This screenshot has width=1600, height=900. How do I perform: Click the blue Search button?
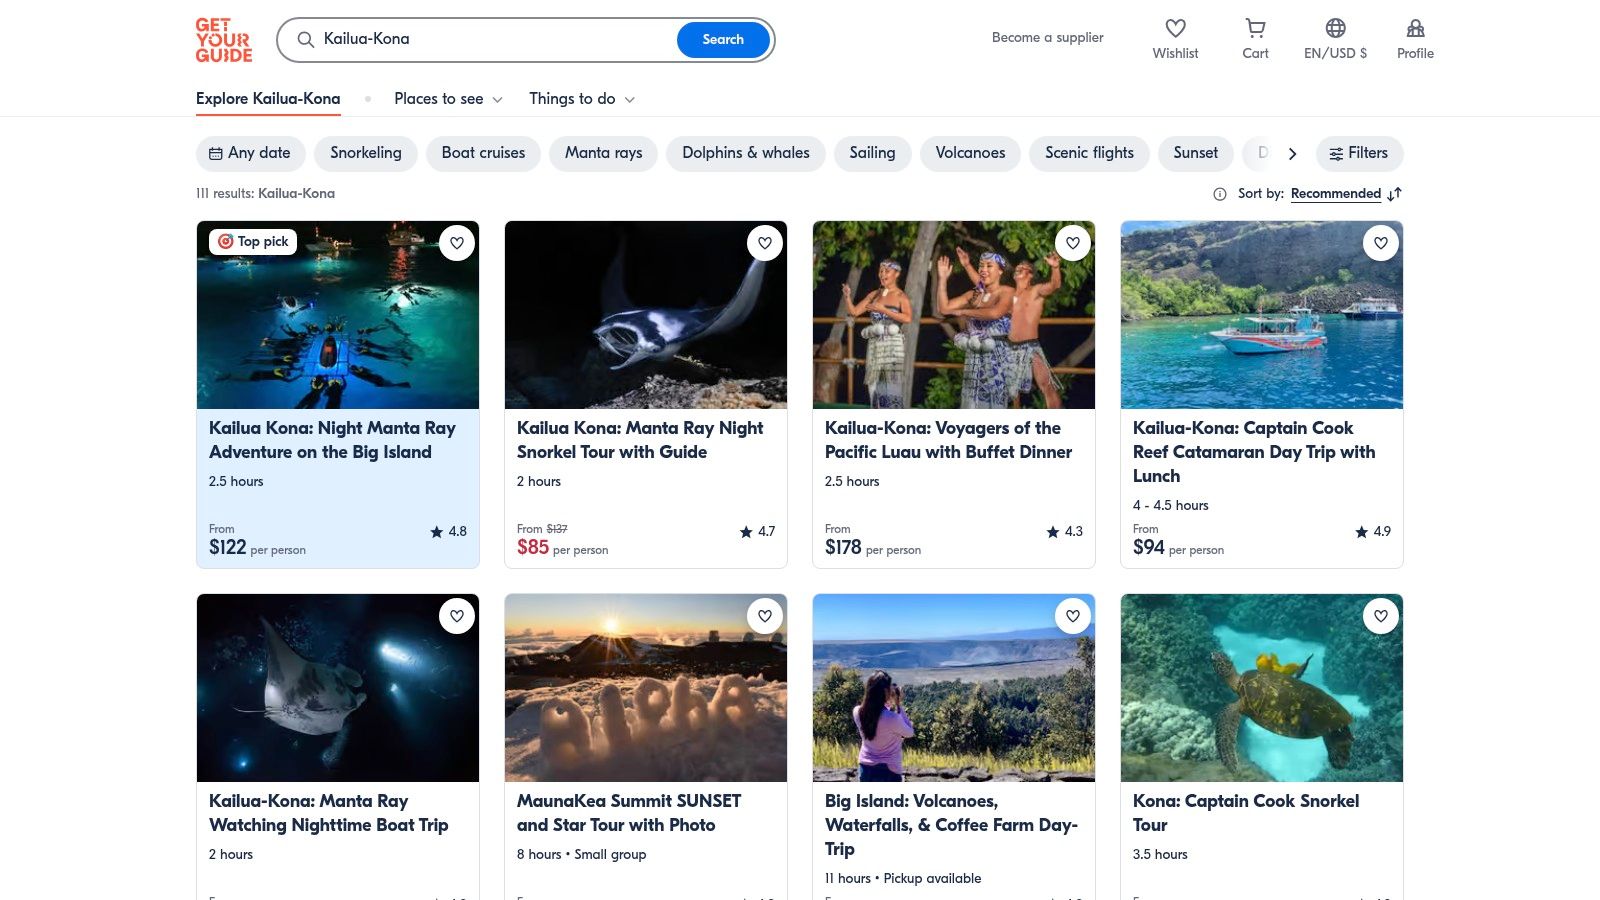click(x=723, y=40)
